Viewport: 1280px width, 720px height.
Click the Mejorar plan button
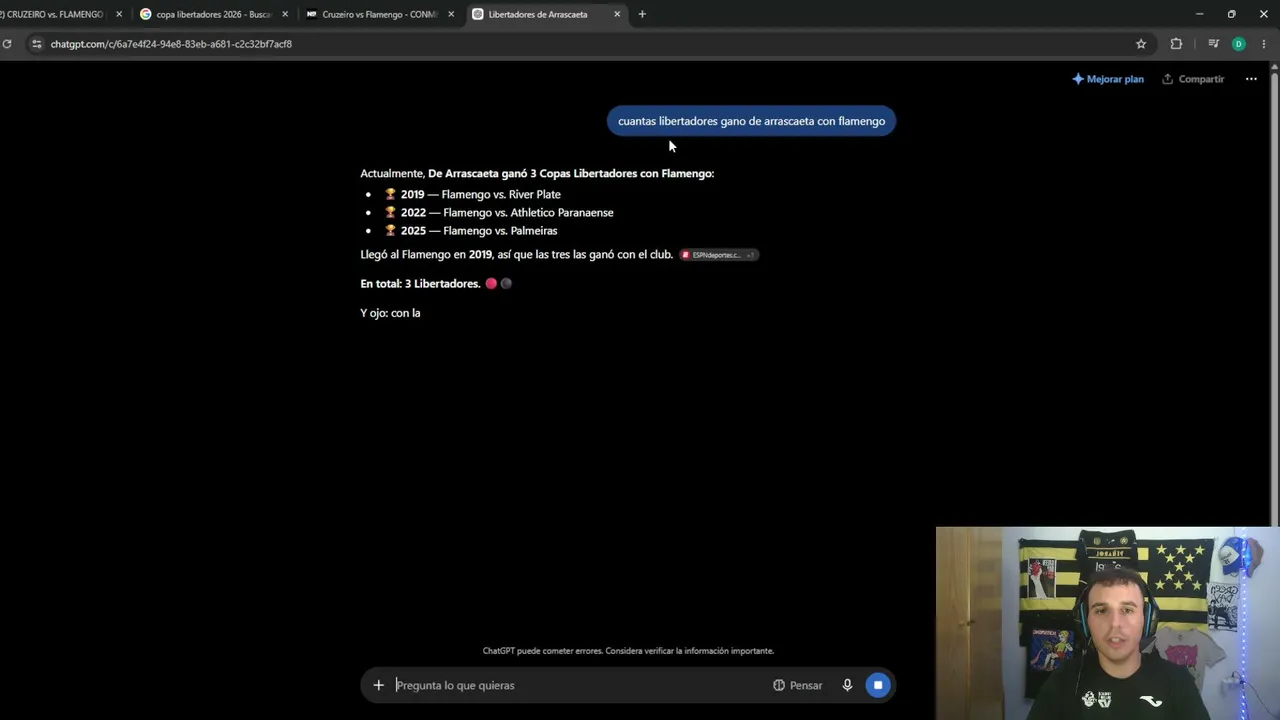(1108, 79)
